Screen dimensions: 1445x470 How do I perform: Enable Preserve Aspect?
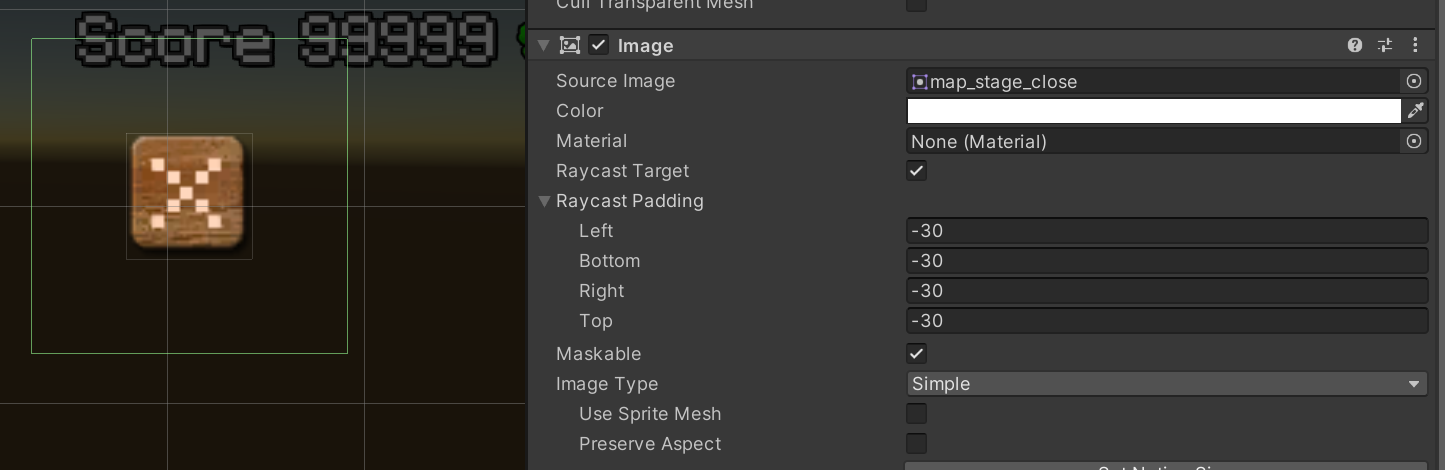[916, 443]
